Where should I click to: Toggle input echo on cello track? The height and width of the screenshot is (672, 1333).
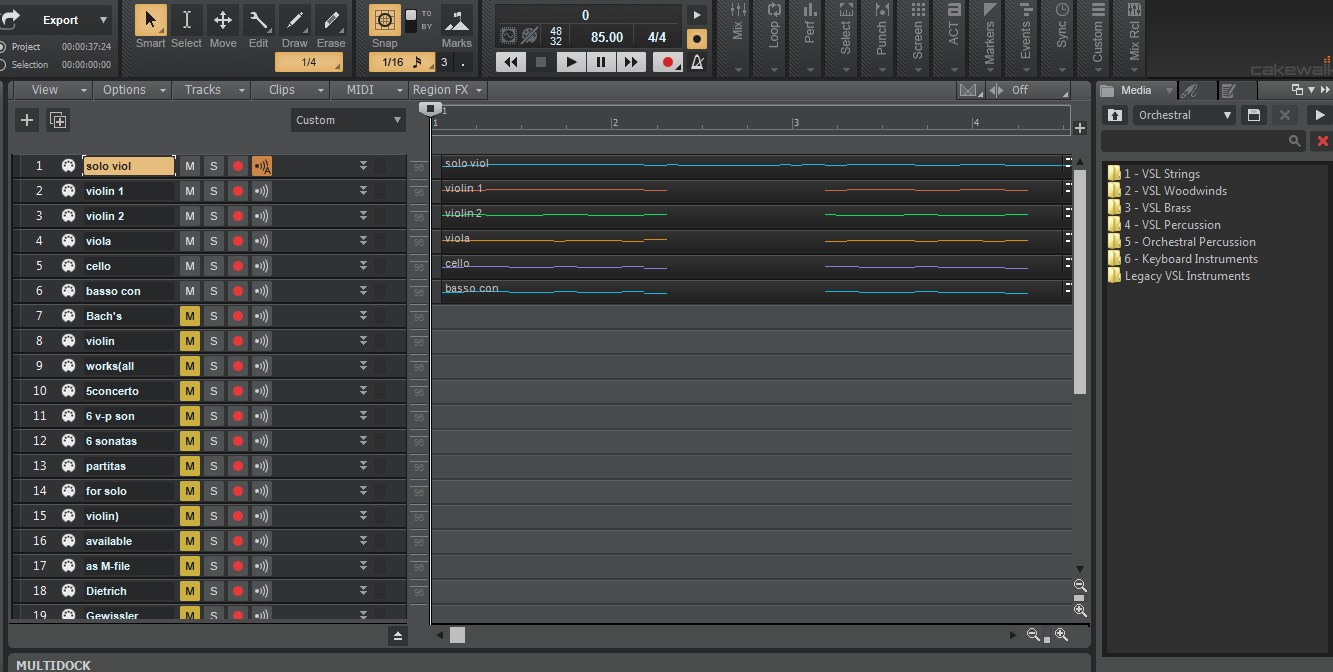click(261, 266)
